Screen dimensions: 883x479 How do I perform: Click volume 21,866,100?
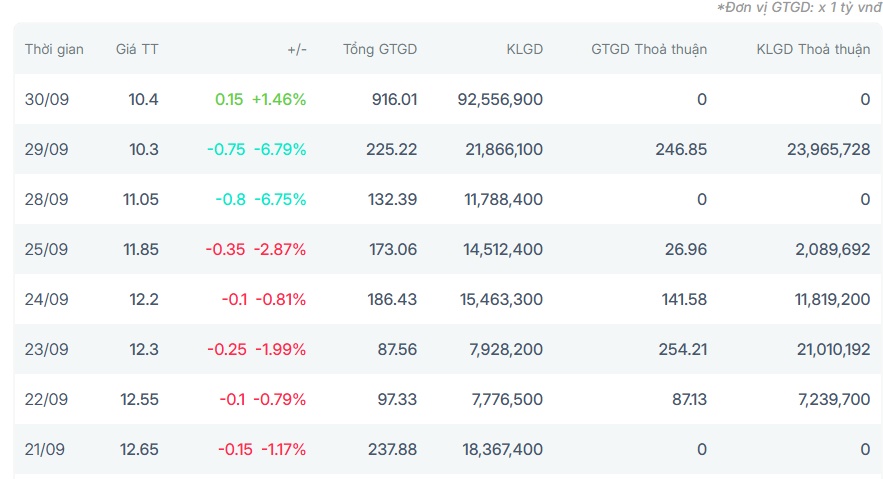504,150
